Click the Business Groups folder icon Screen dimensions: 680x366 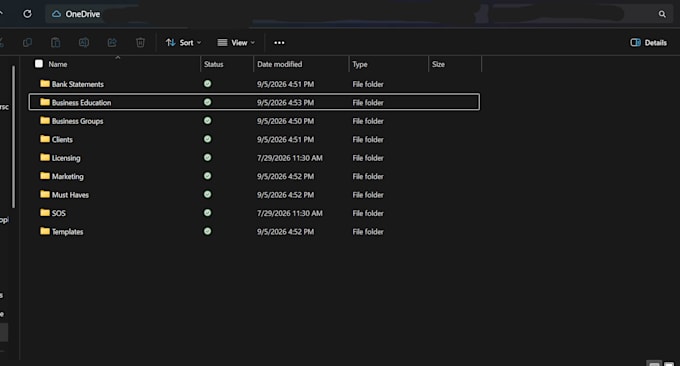45,120
